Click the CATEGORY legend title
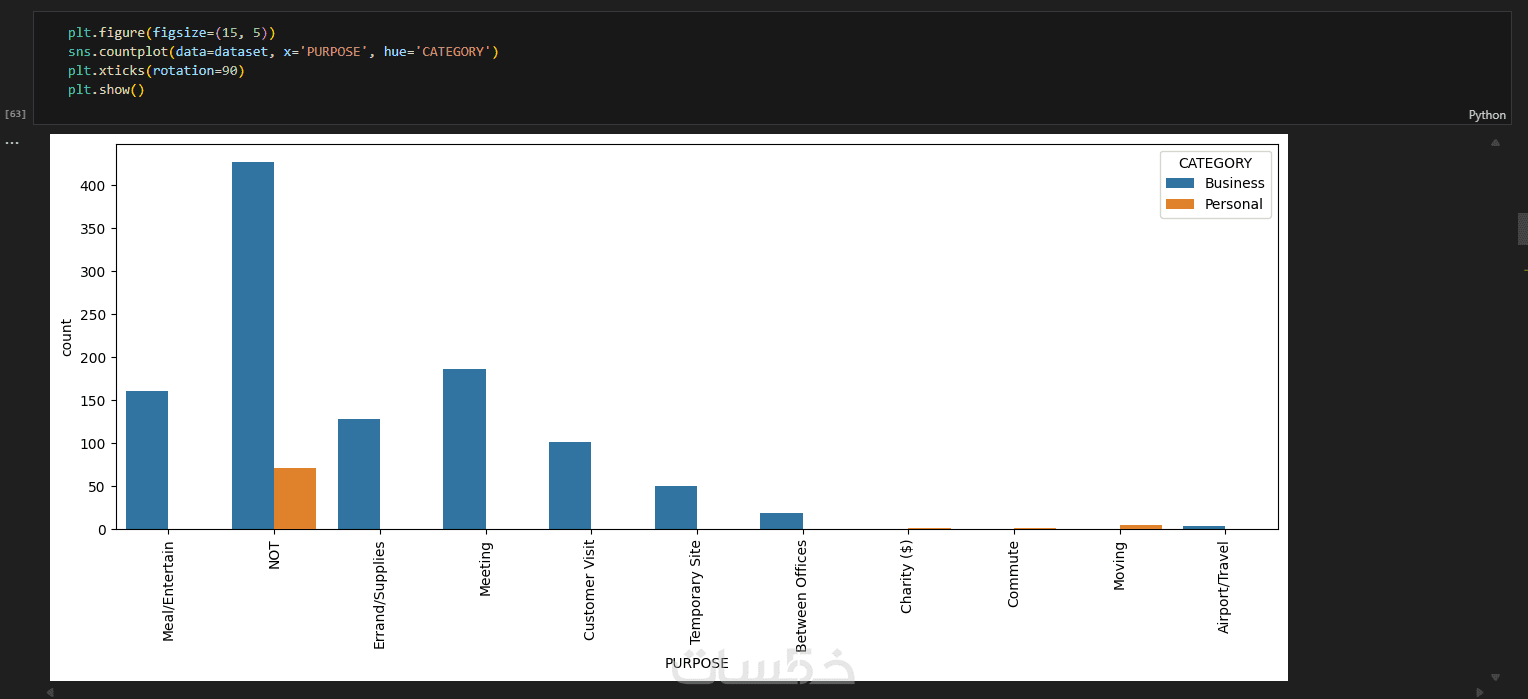Viewport: 1528px width, 699px height. [x=1215, y=163]
